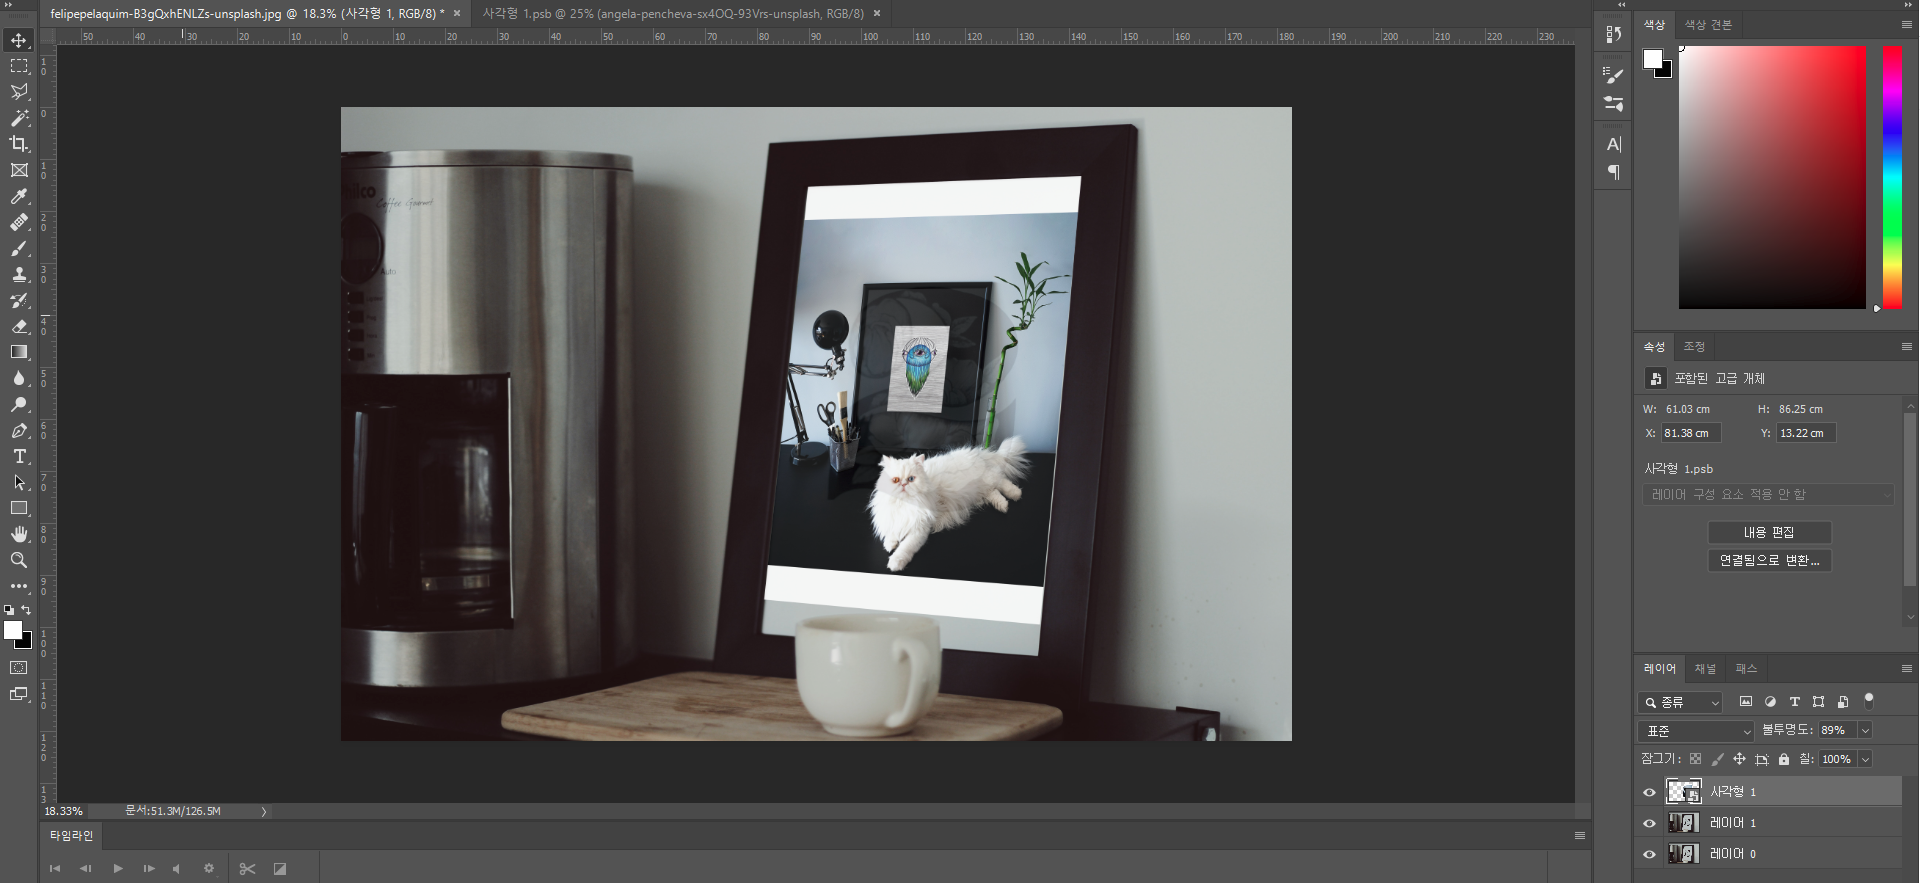This screenshot has width=1920, height=883.
Task: Select the Rectangle shape tool
Action: 19,508
